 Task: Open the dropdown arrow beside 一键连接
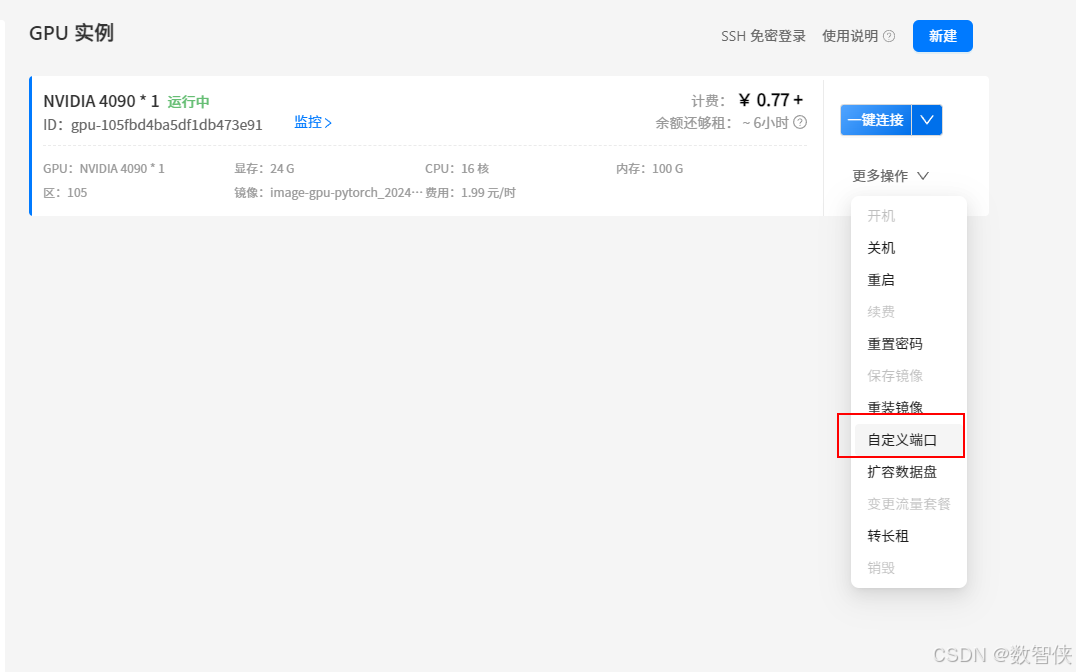tap(927, 120)
